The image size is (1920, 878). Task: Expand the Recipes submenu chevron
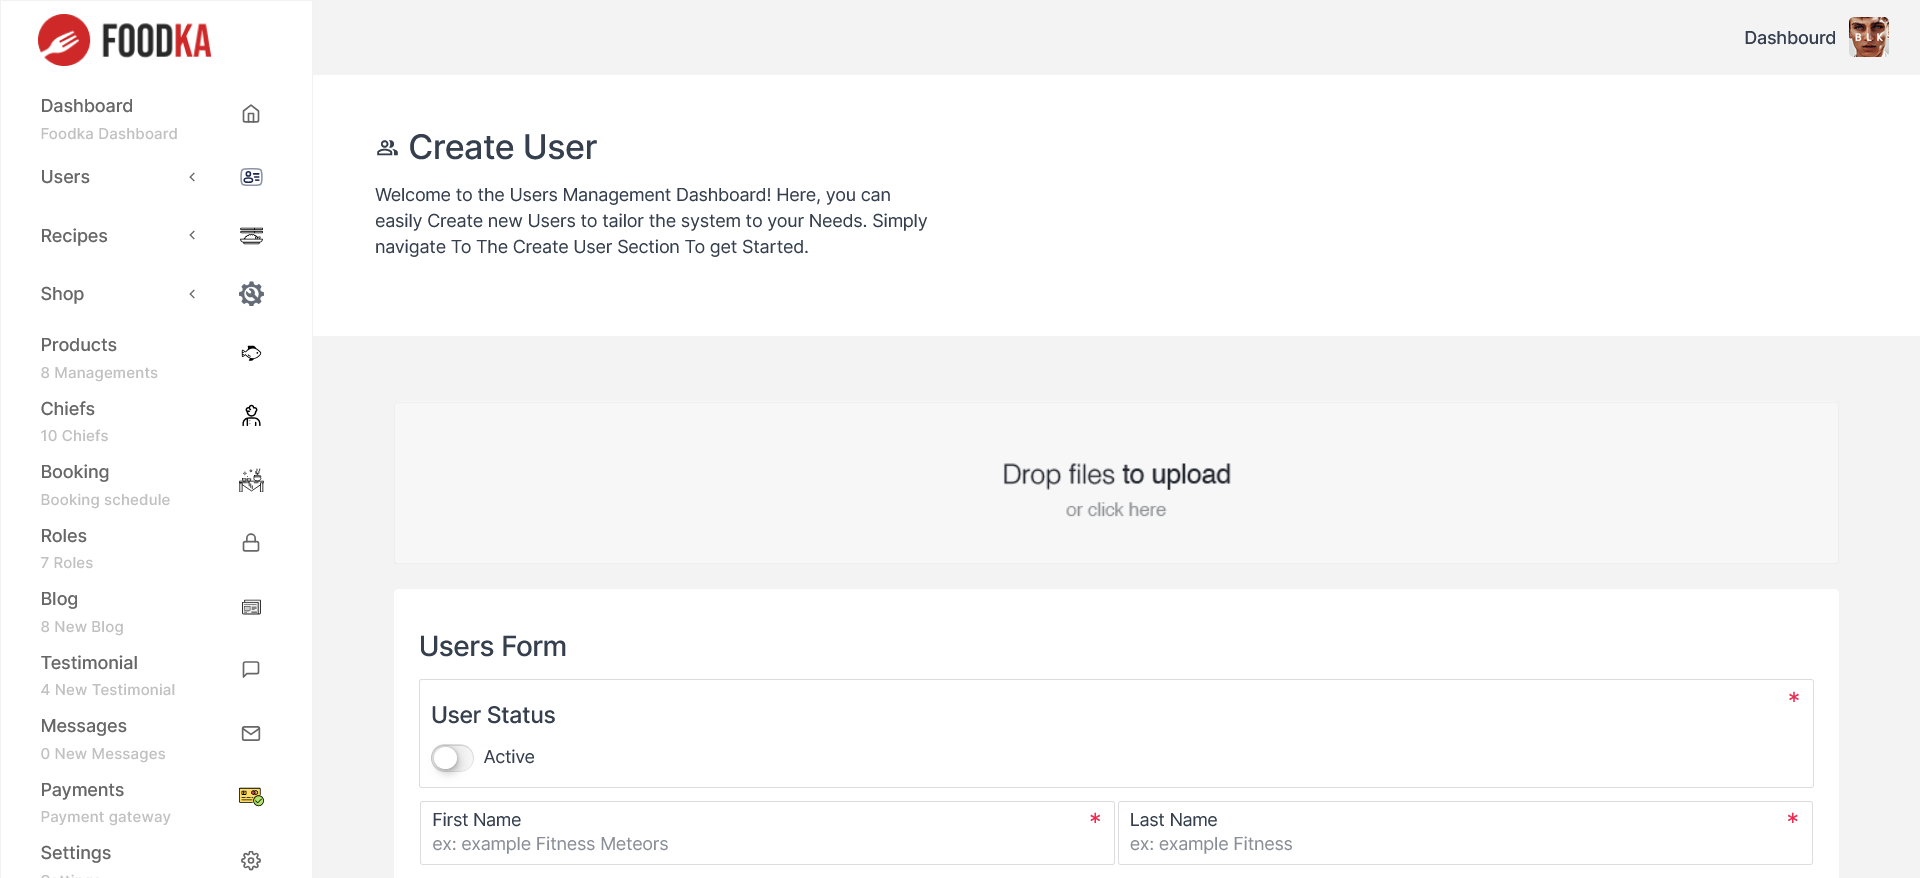(192, 236)
